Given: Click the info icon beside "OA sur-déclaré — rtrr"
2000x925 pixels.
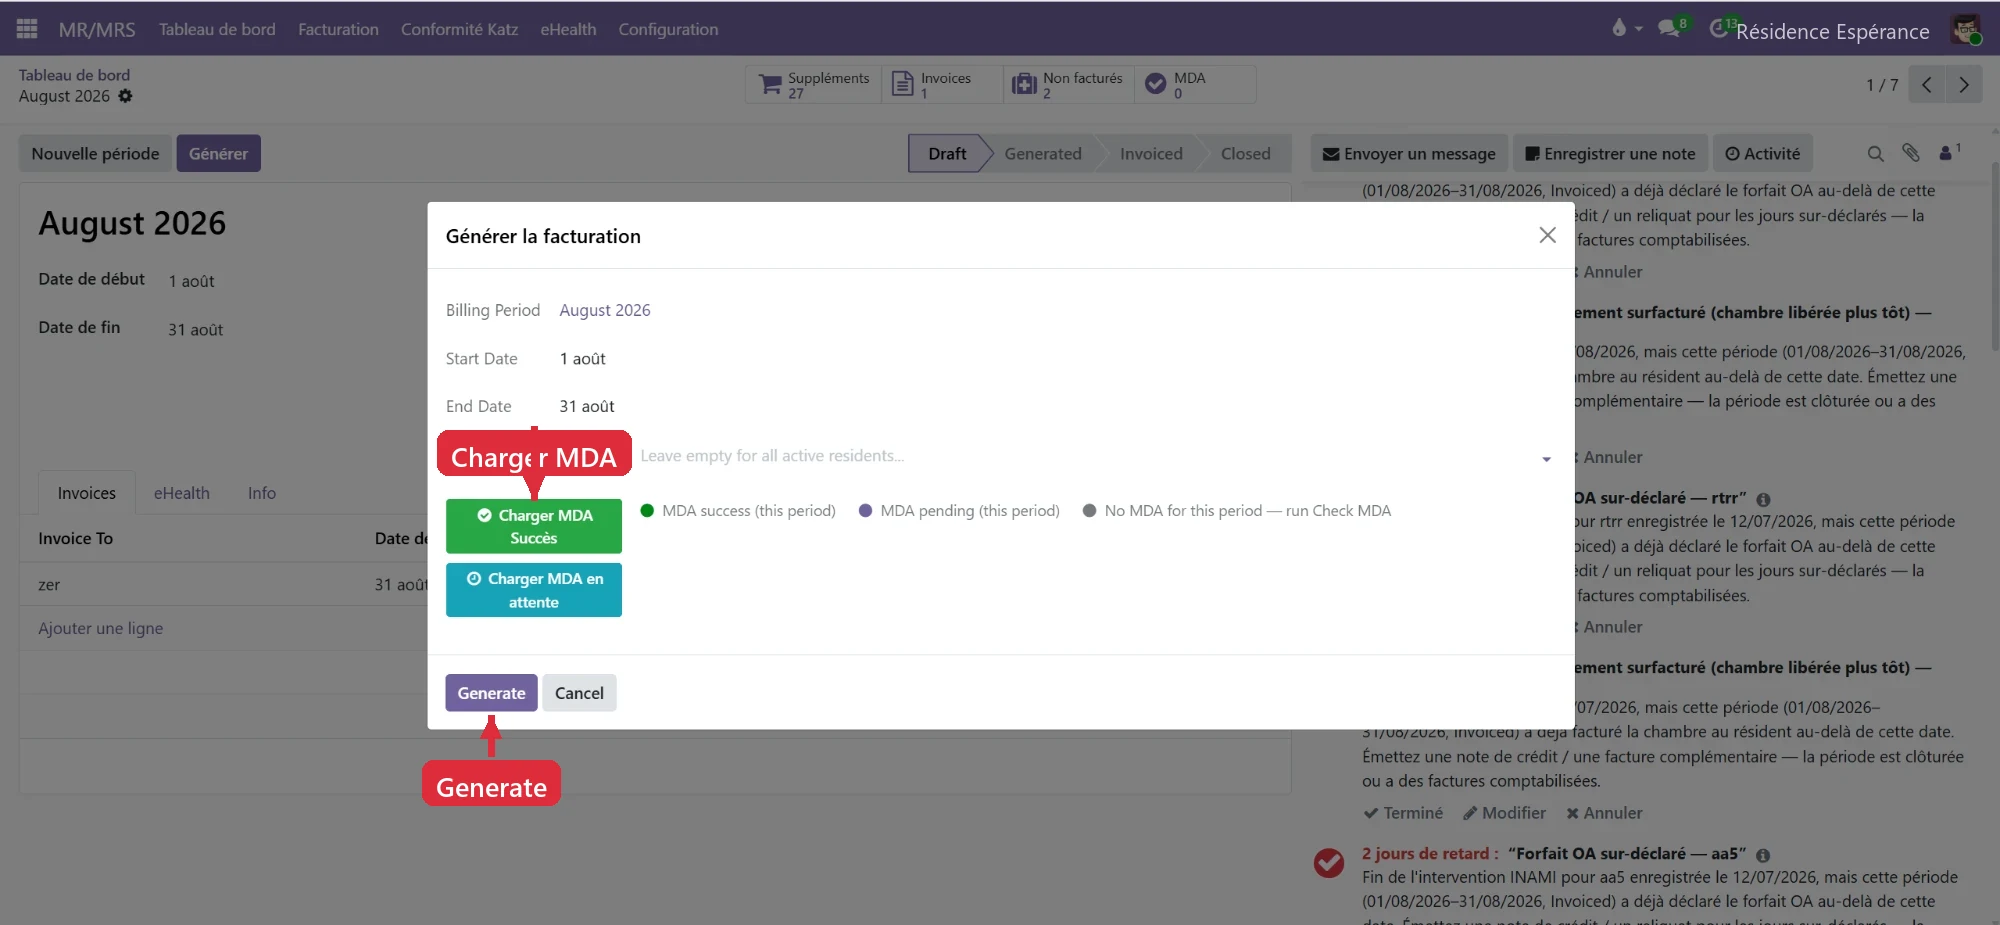Looking at the screenshot, I should [1763, 499].
